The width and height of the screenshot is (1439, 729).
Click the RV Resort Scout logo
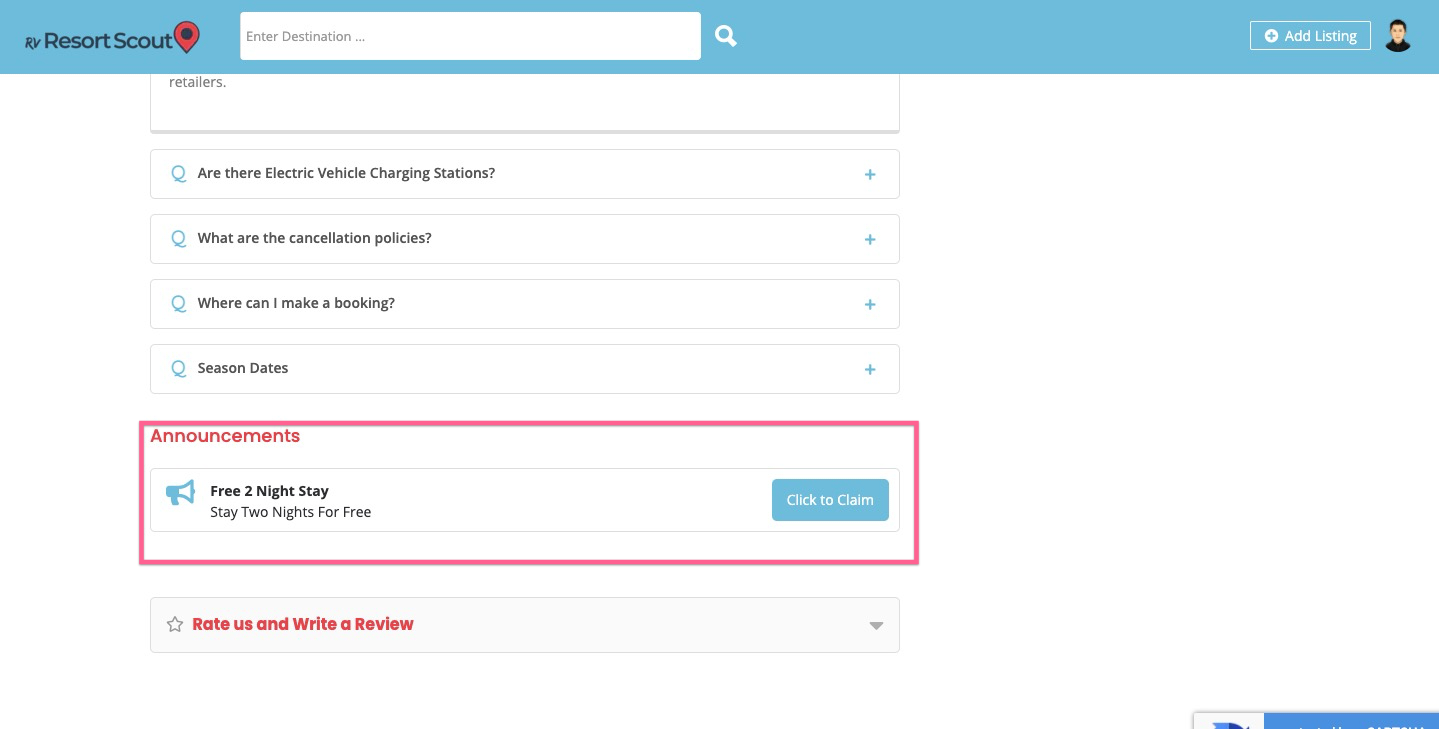[112, 38]
